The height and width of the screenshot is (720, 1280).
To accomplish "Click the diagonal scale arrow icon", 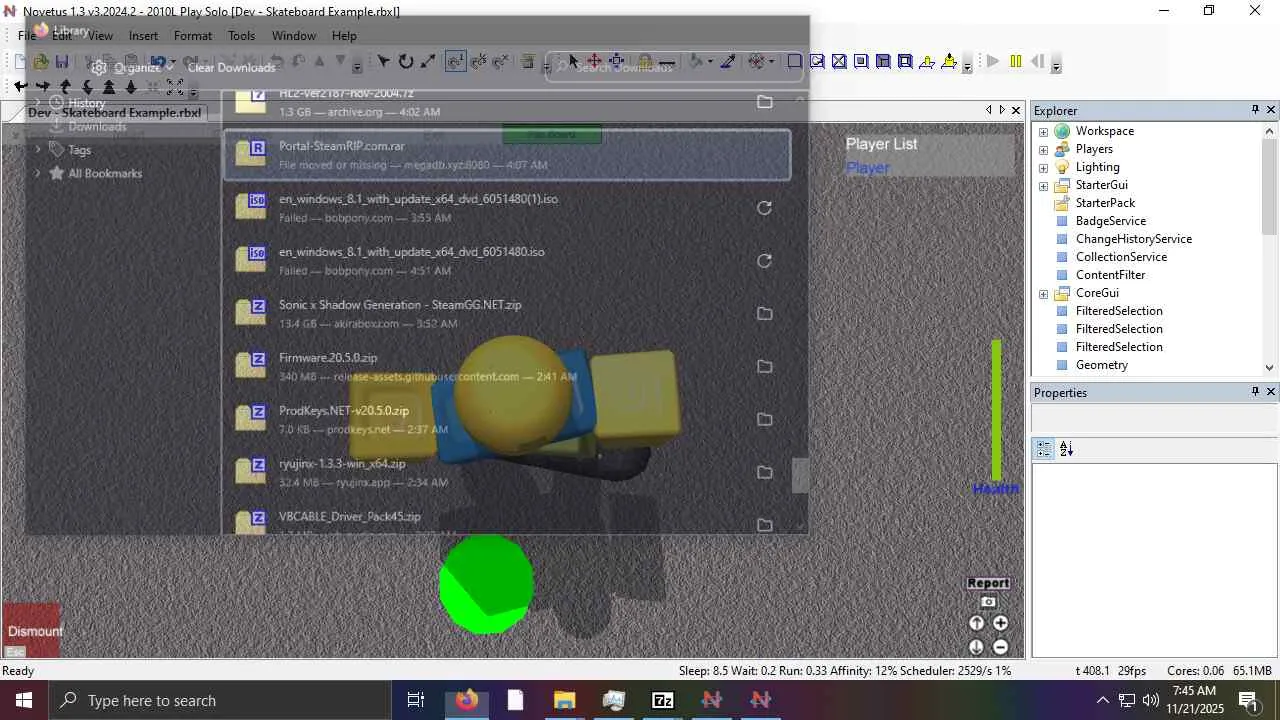I will (x=428, y=62).
